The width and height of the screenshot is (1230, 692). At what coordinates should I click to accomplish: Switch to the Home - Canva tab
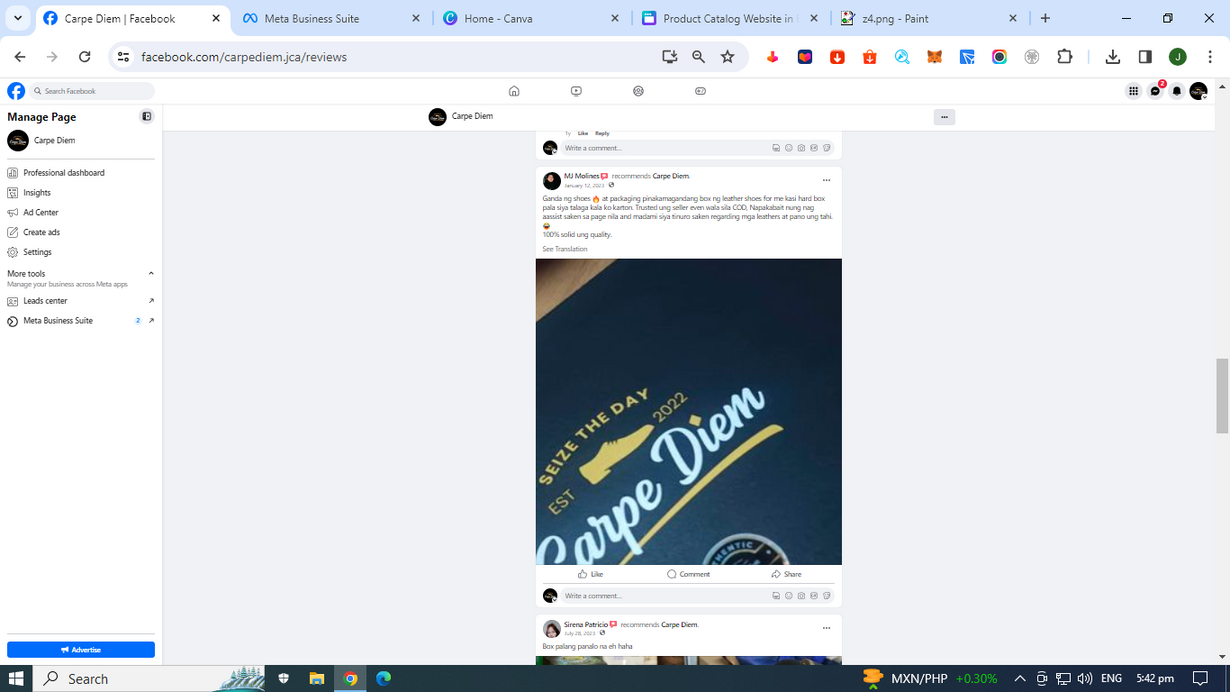click(531, 18)
